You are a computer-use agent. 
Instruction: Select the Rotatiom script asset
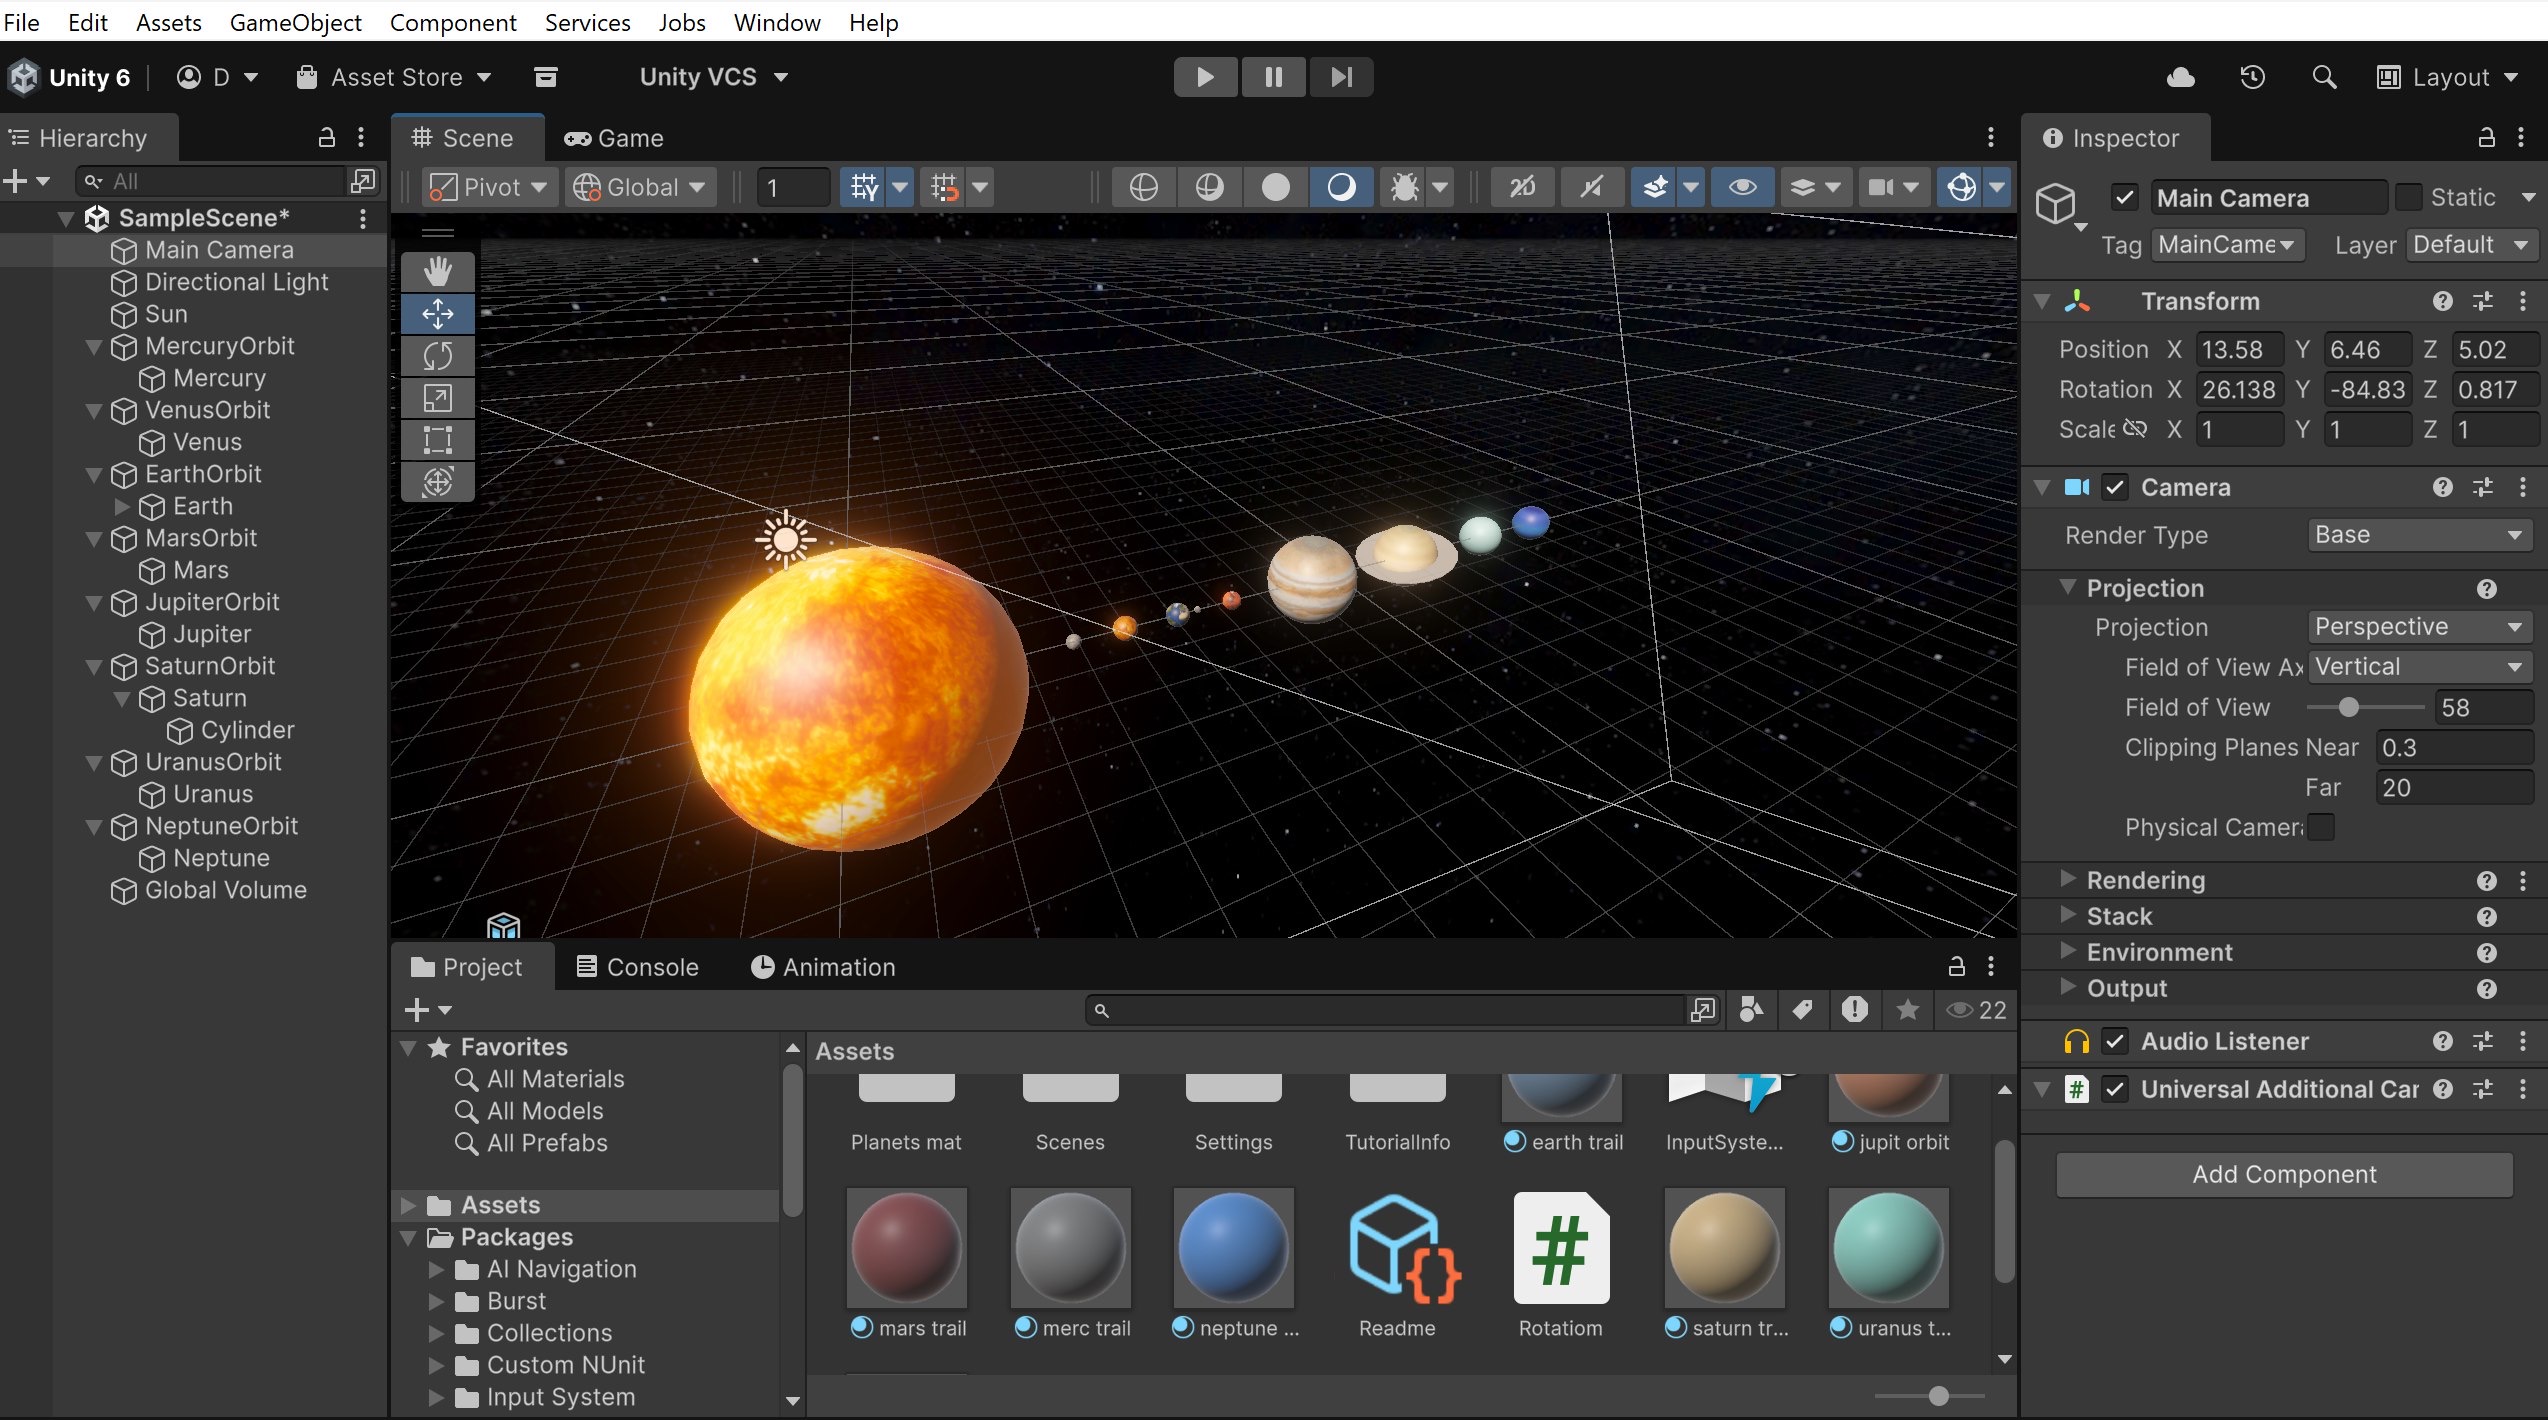pos(1560,1250)
